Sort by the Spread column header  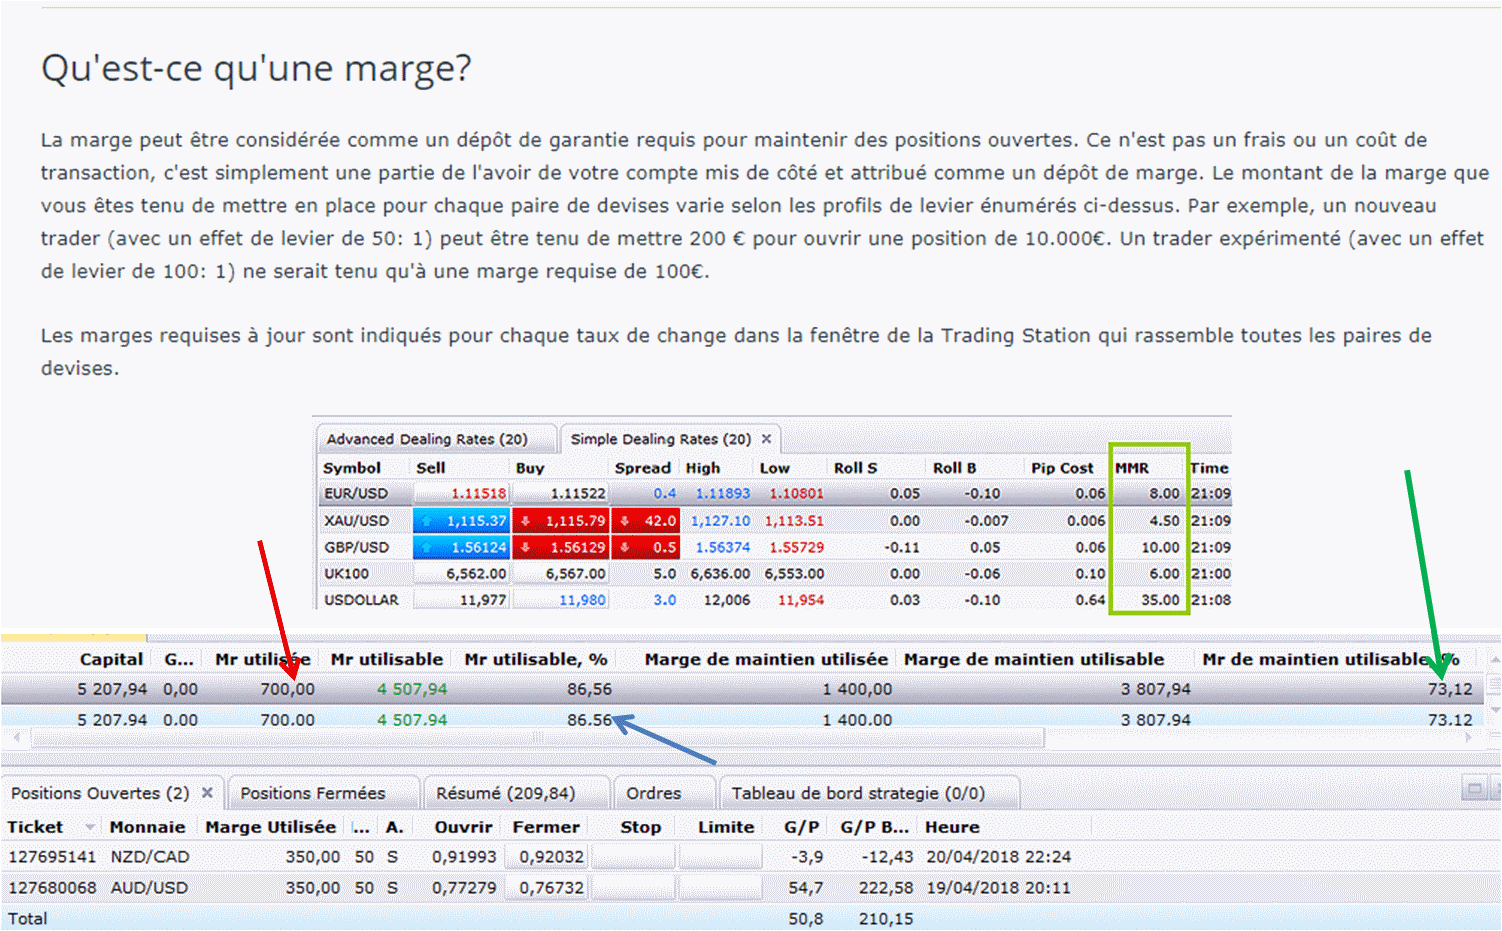click(643, 468)
